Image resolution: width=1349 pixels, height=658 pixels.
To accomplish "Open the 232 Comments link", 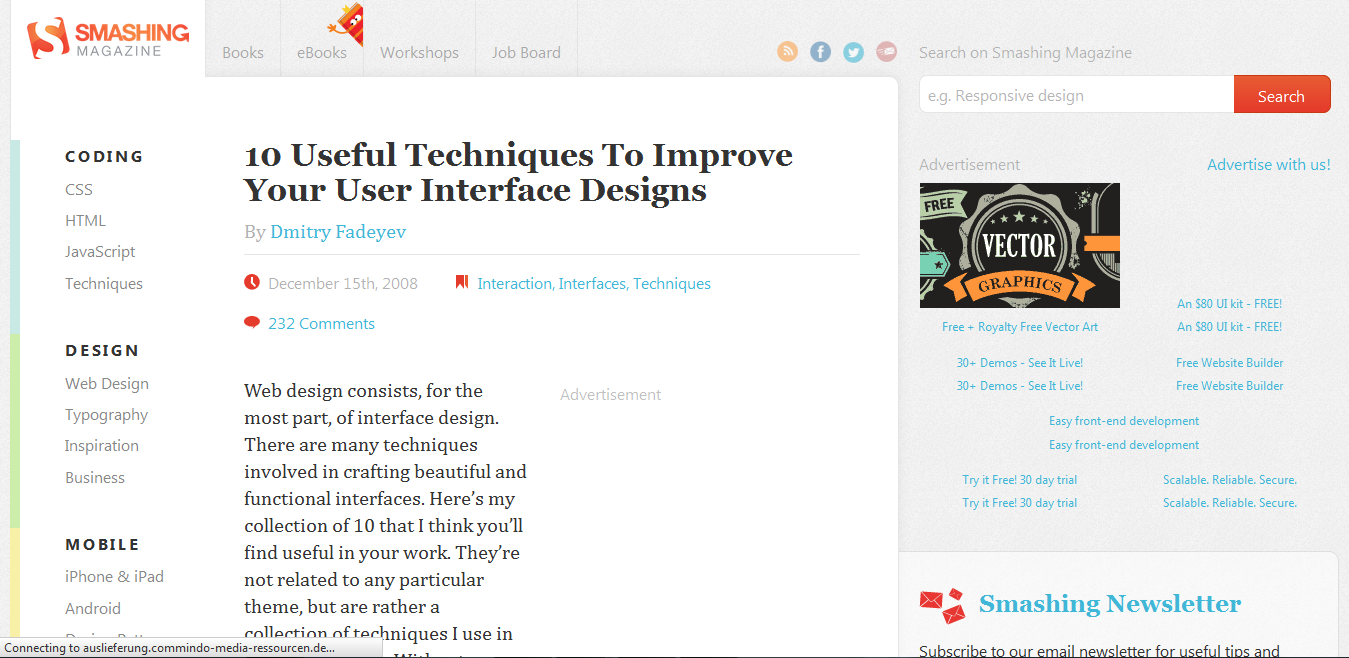I will [321, 322].
